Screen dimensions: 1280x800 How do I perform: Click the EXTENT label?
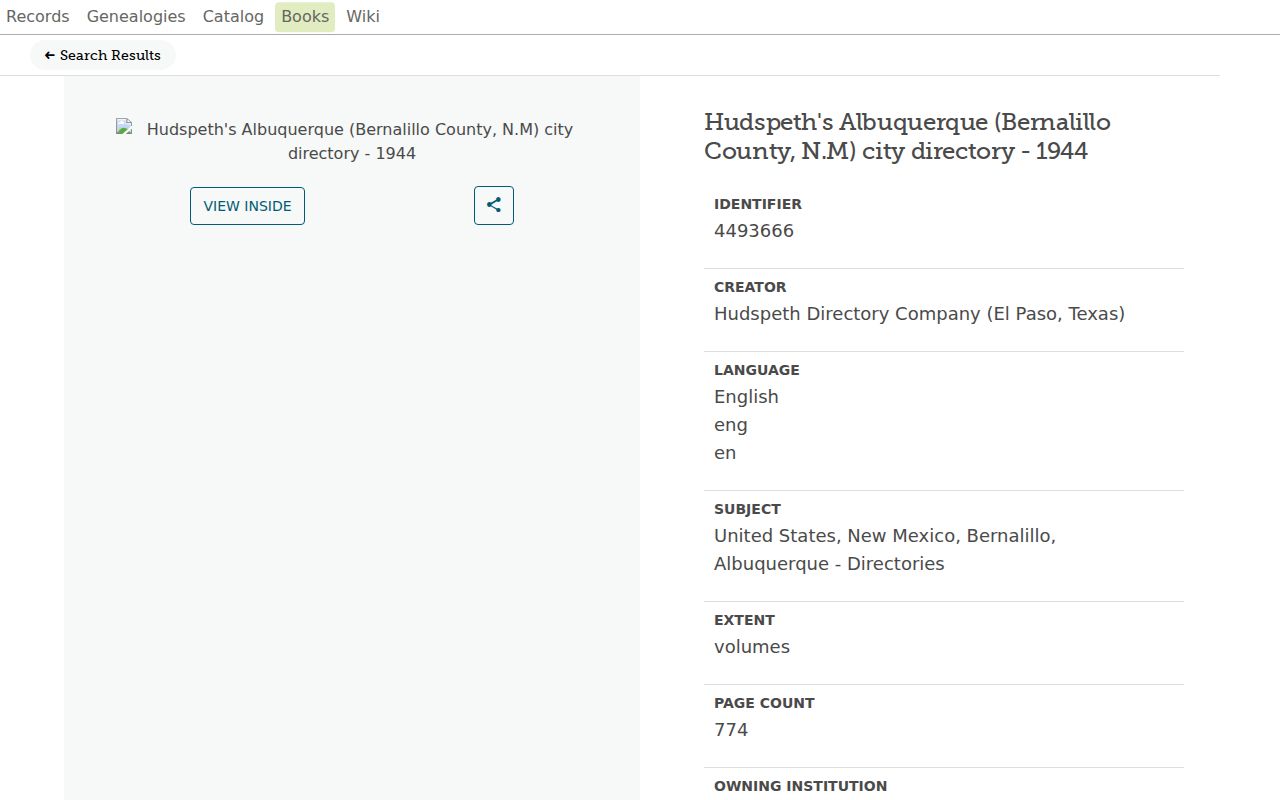coord(744,620)
